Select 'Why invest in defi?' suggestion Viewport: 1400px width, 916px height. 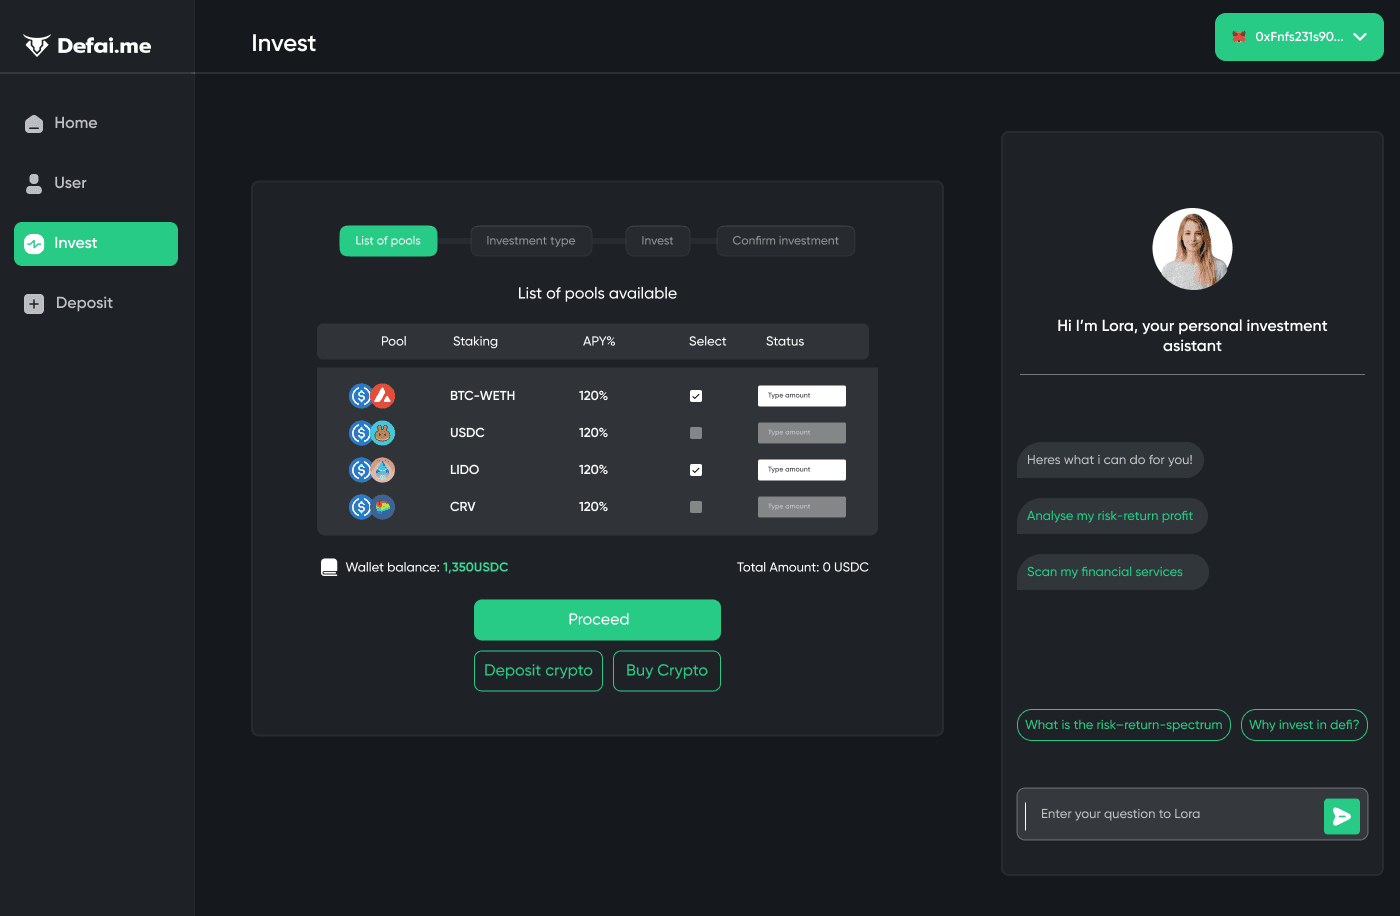coord(1304,725)
